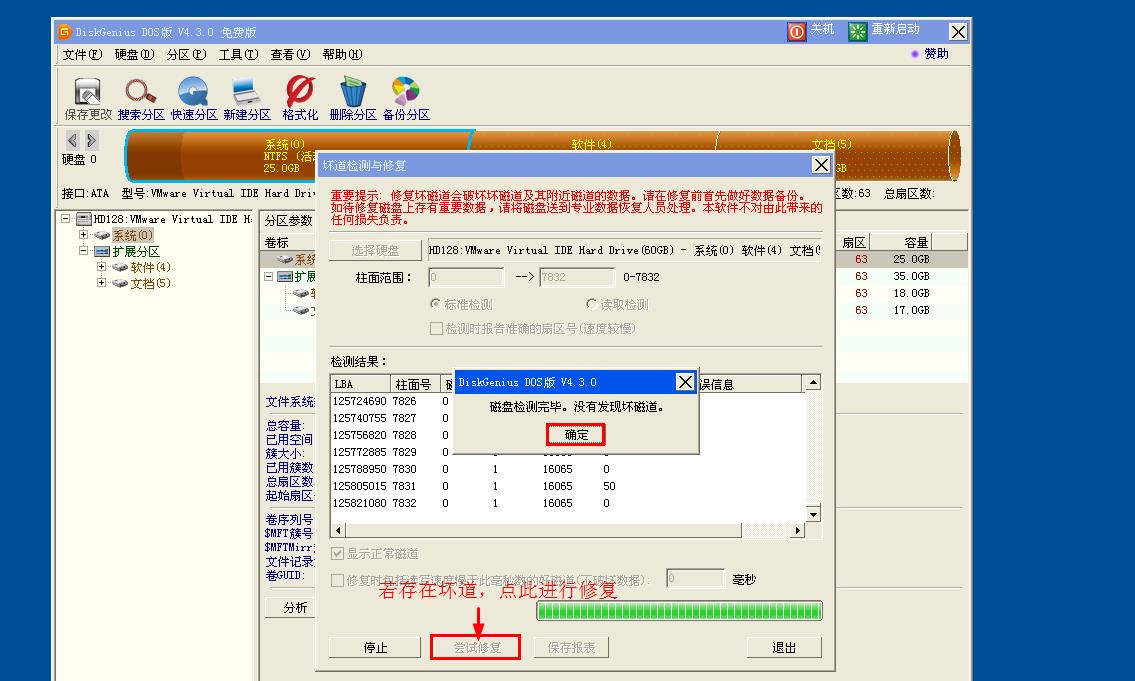Open the View (查看) menu
Screen dimensions: 1135x681
point(290,54)
